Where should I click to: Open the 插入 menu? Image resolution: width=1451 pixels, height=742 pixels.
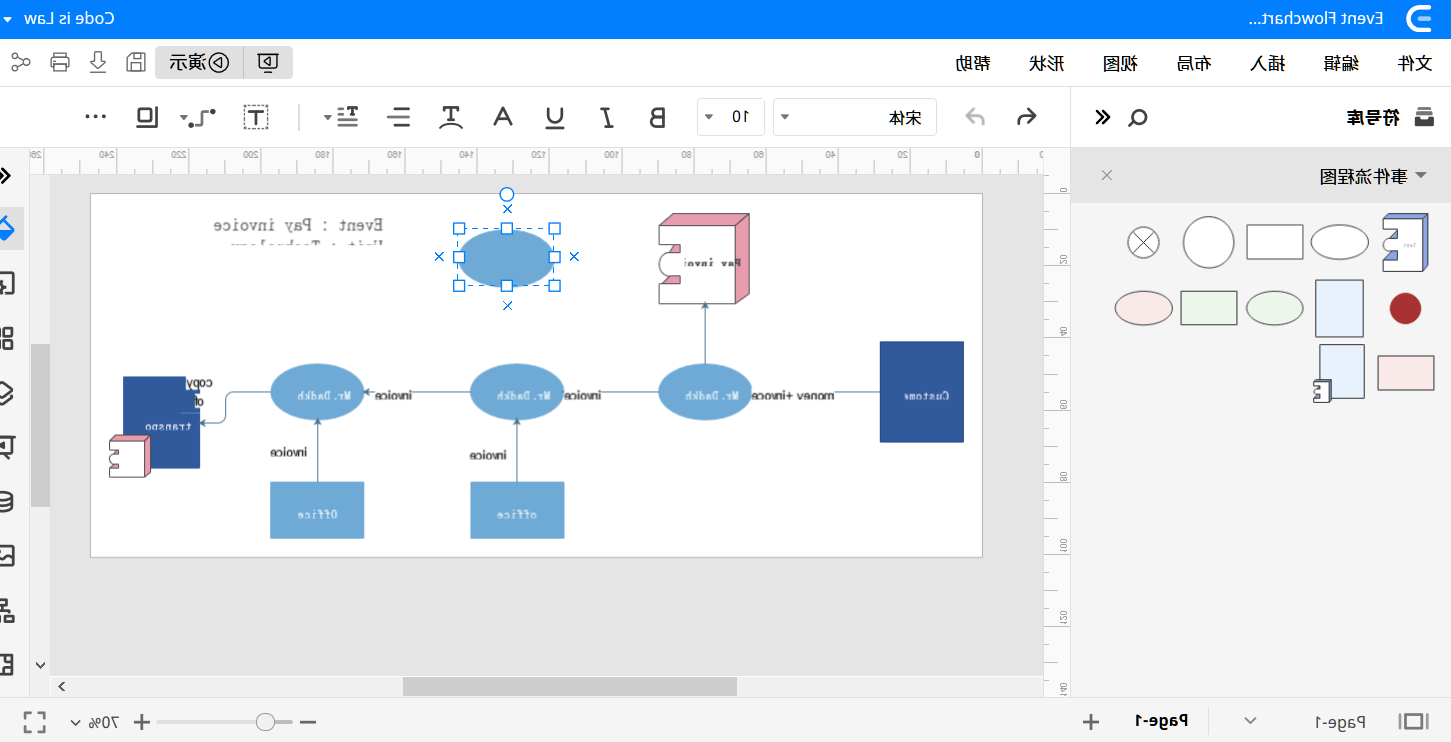(x=1267, y=63)
